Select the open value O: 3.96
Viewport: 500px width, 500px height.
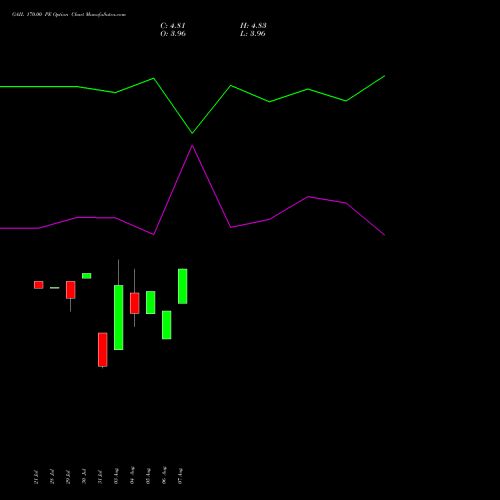pos(173,34)
